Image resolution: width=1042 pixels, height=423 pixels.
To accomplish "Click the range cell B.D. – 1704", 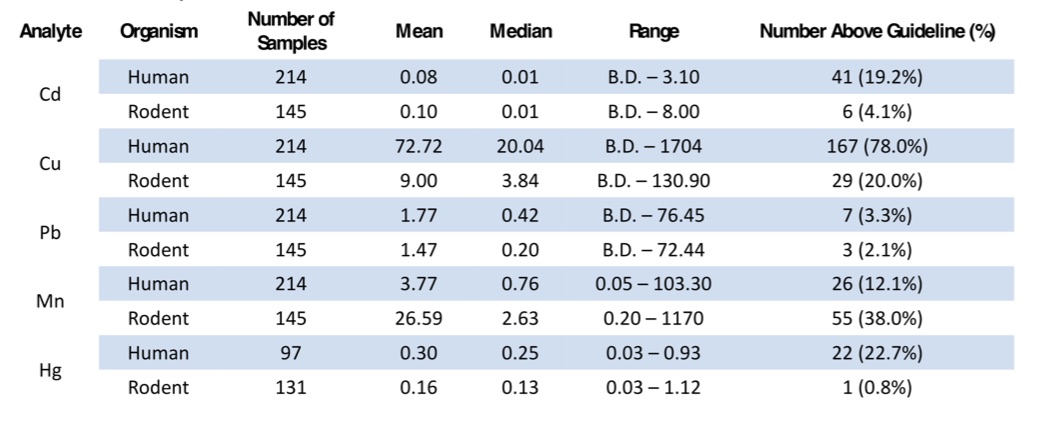I will (x=654, y=147).
